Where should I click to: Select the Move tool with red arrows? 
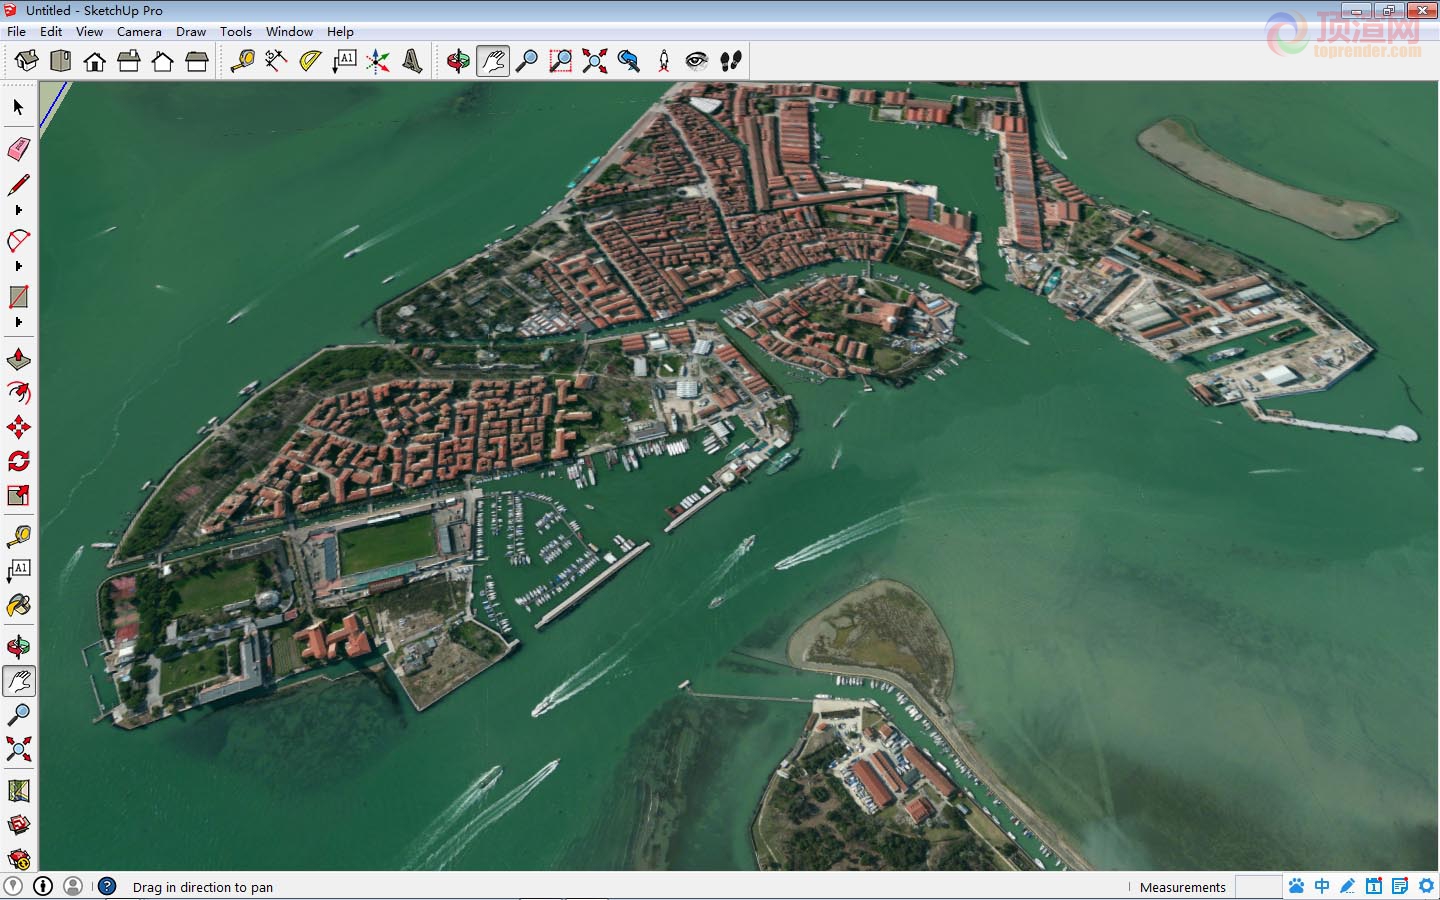(19, 427)
